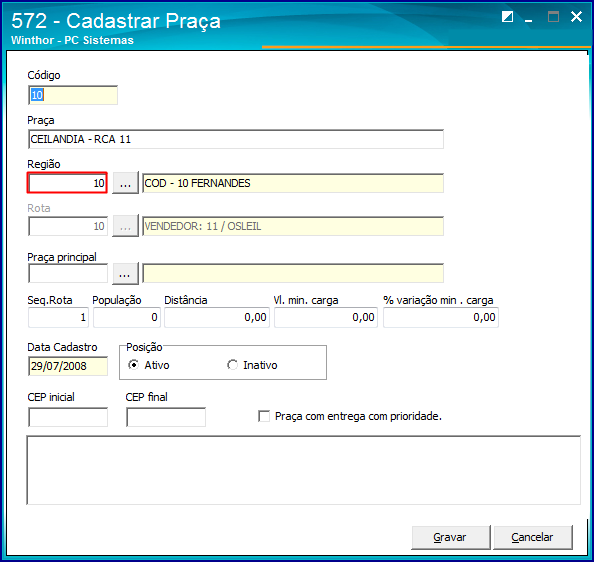This screenshot has height=562, width=594.
Task: Select the Inativo radio button
Action: pos(232,365)
